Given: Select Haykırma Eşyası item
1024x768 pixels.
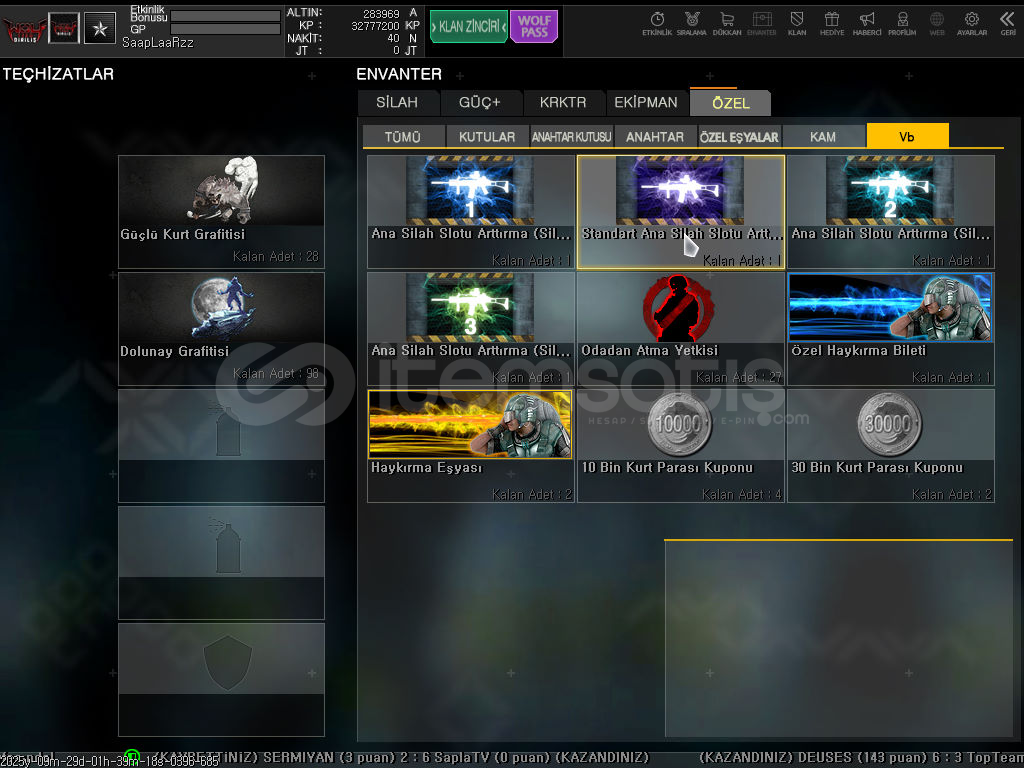Looking at the screenshot, I should click(471, 446).
